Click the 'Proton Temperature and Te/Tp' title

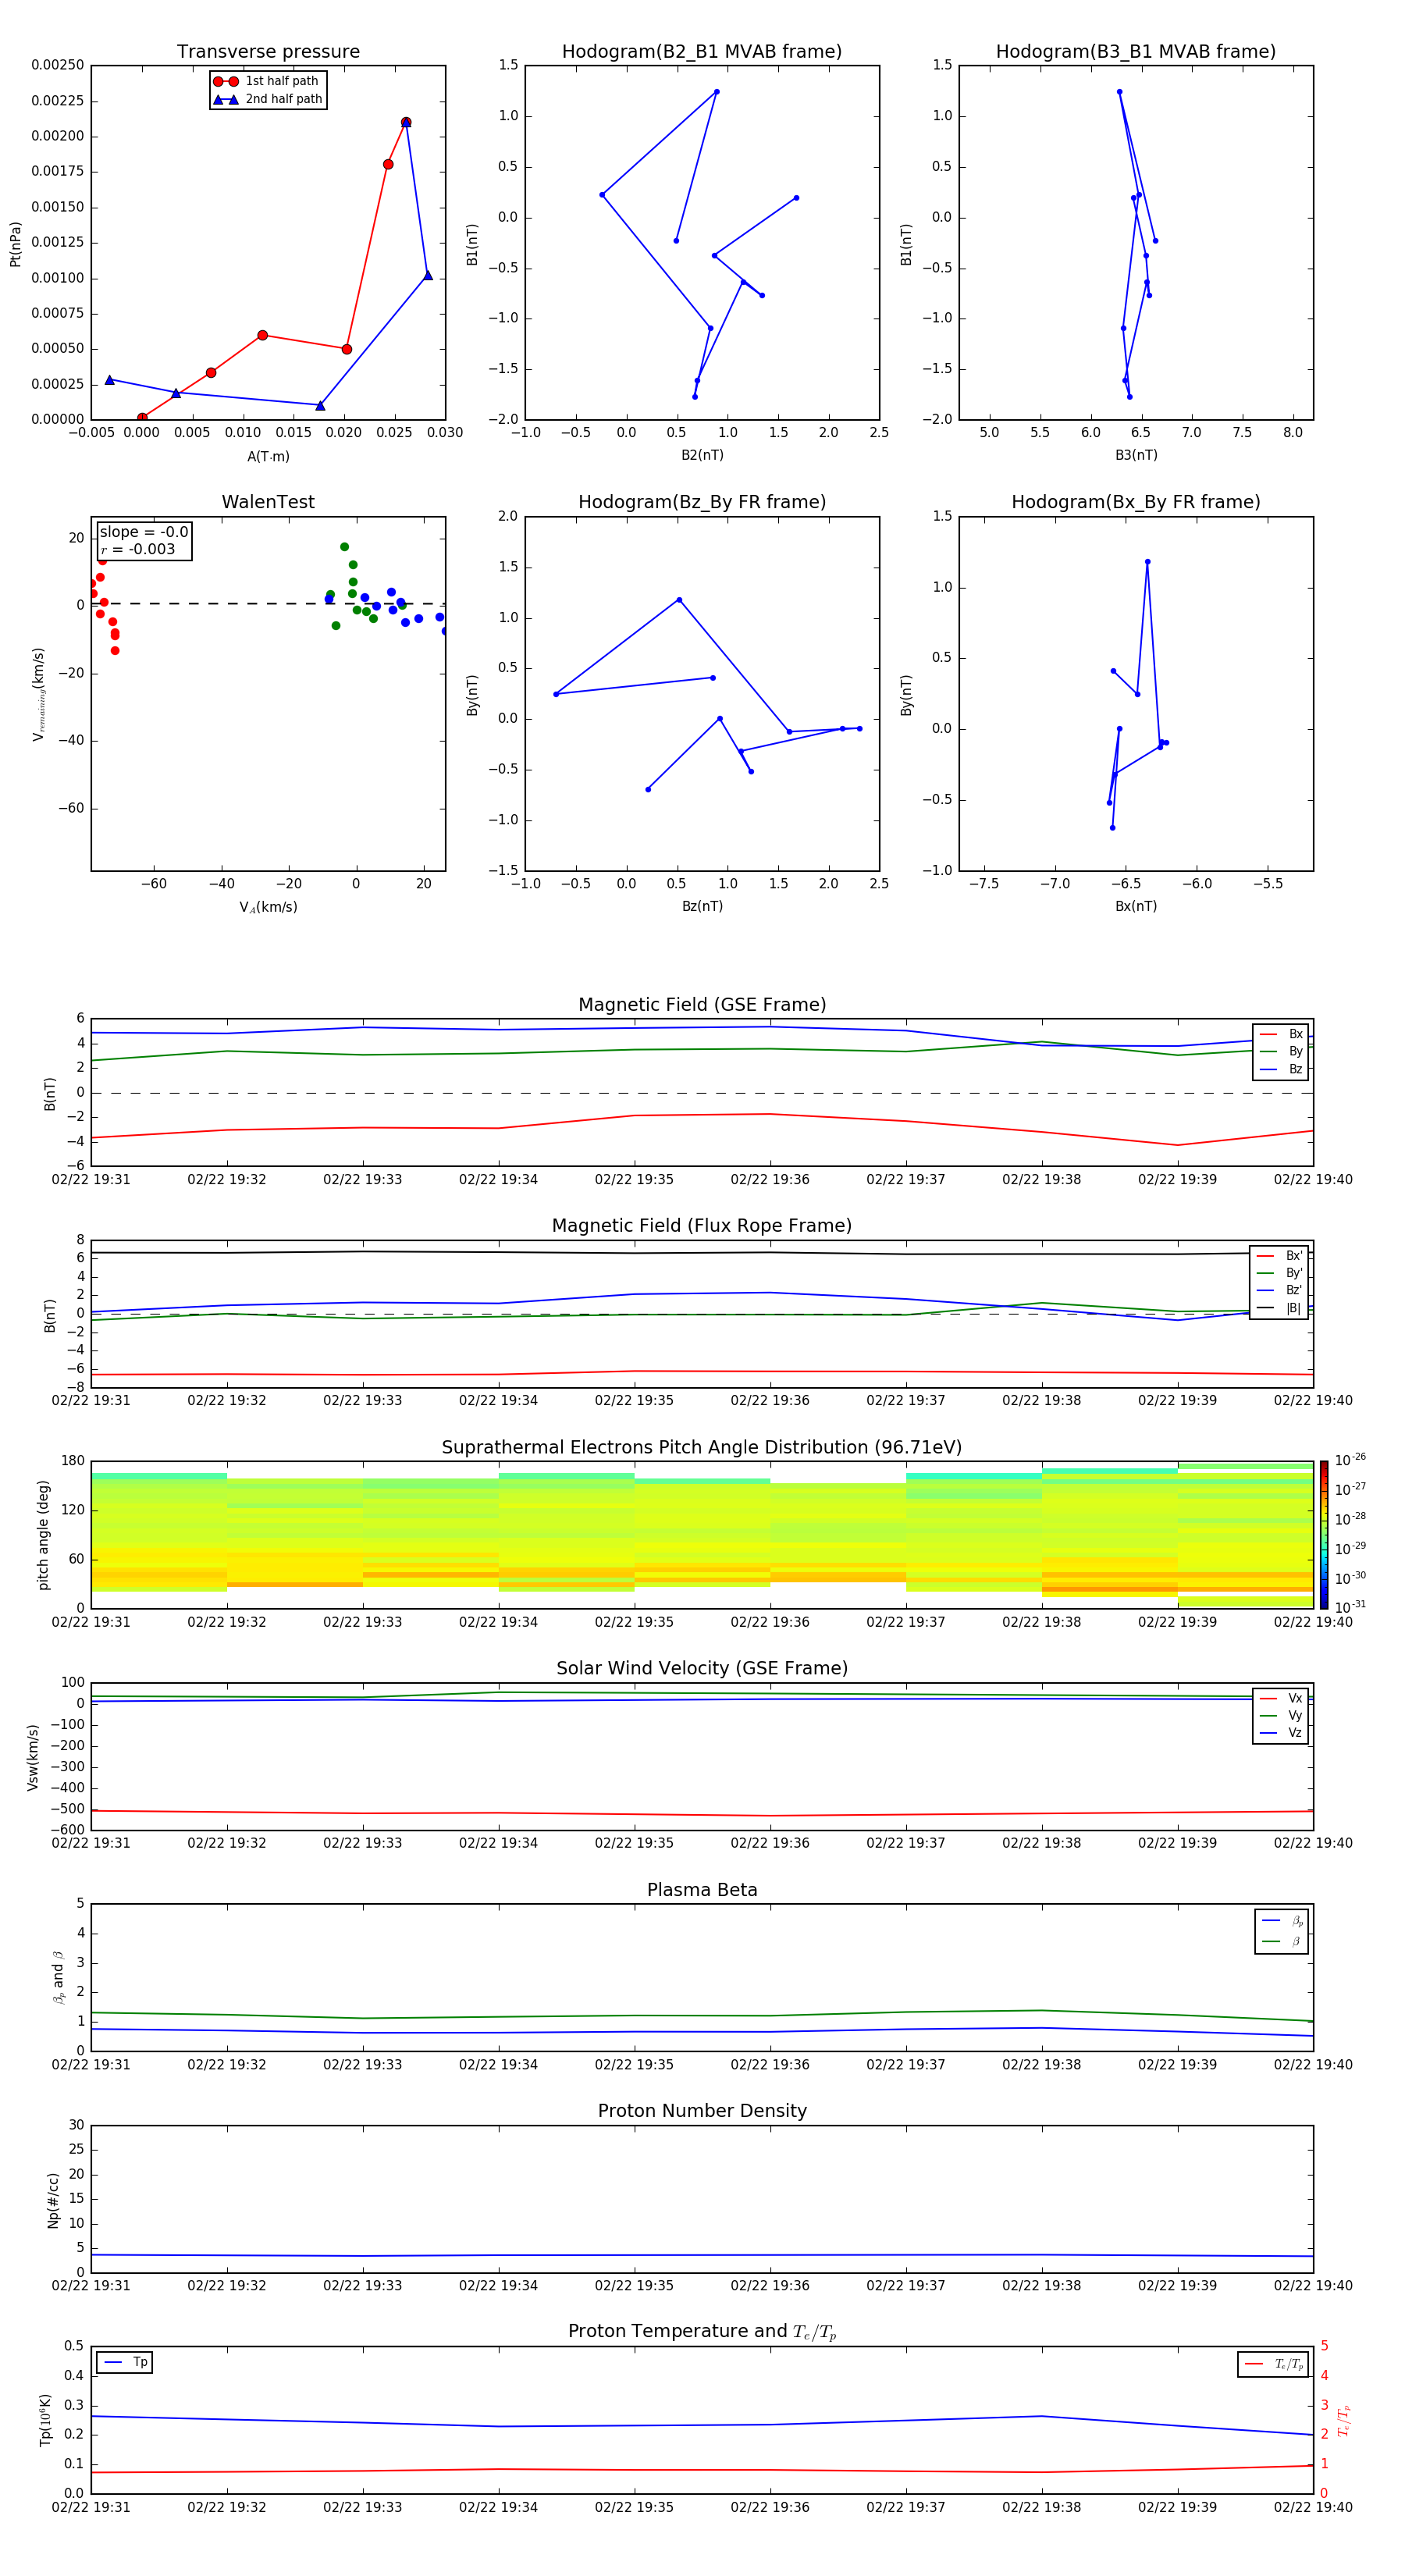pyautogui.click(x=702, y=2332)
